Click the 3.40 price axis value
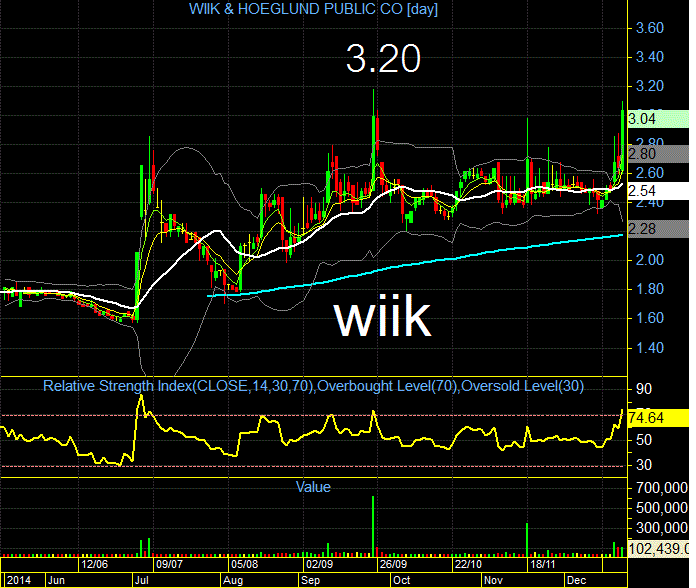 click(649, 57)
